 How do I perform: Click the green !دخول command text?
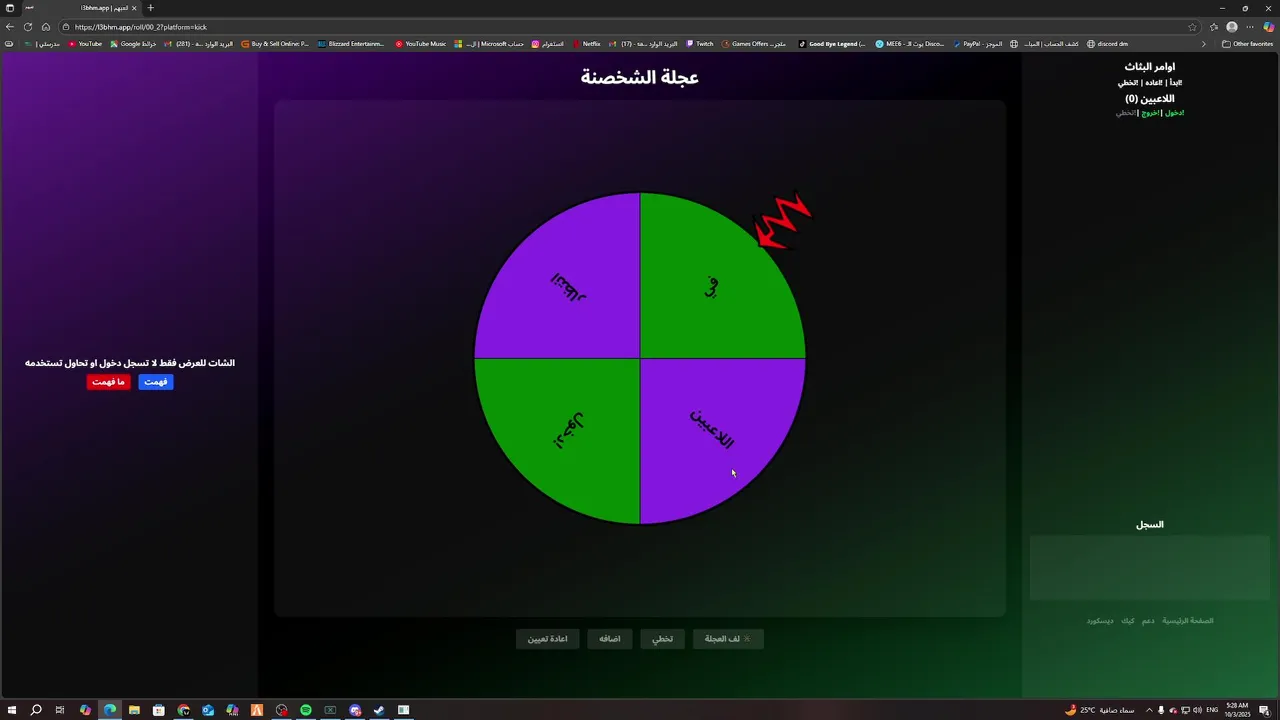(x=1174, y=113)
